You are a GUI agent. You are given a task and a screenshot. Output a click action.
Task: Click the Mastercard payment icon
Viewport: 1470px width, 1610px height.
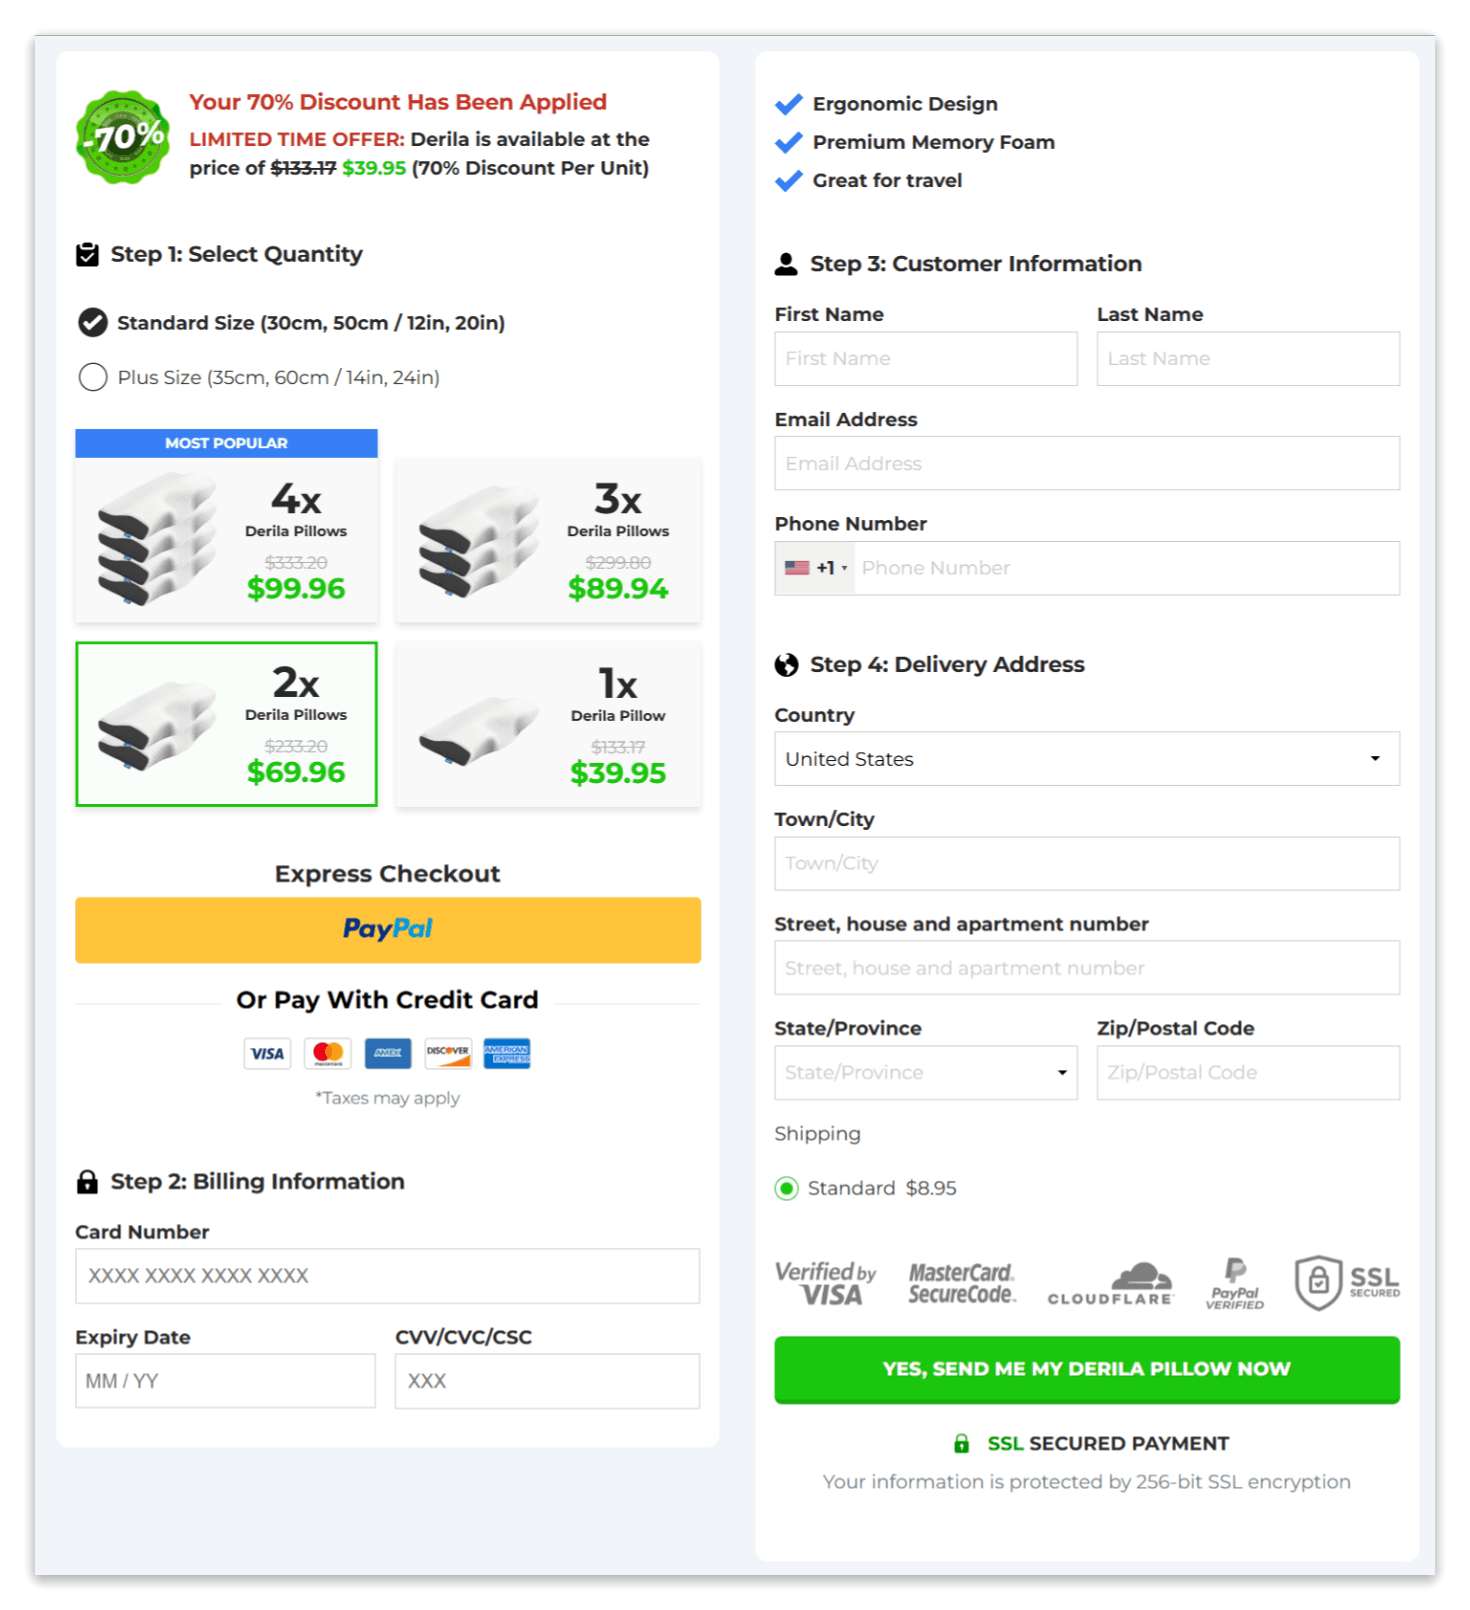328,1053
